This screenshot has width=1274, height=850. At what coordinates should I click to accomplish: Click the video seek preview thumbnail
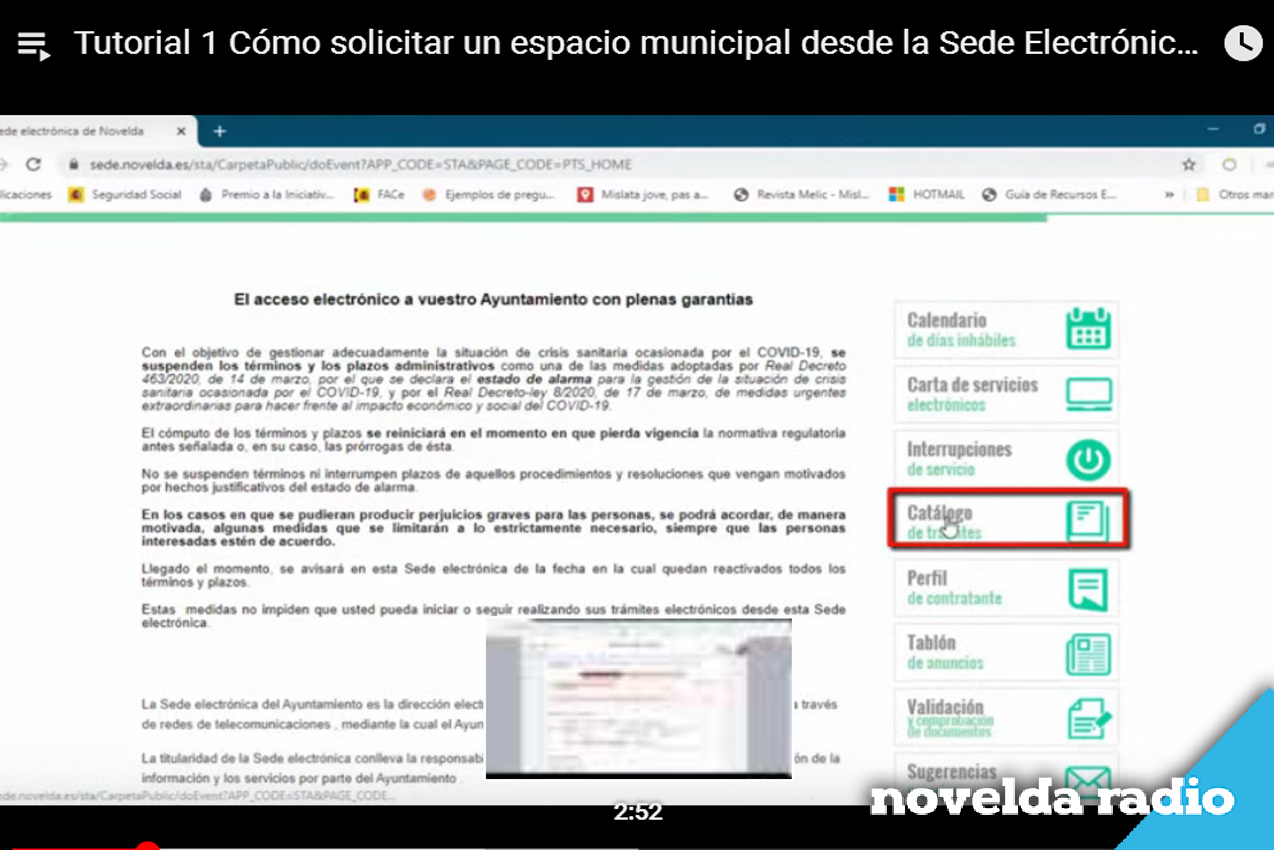click(x=638, y=698)
